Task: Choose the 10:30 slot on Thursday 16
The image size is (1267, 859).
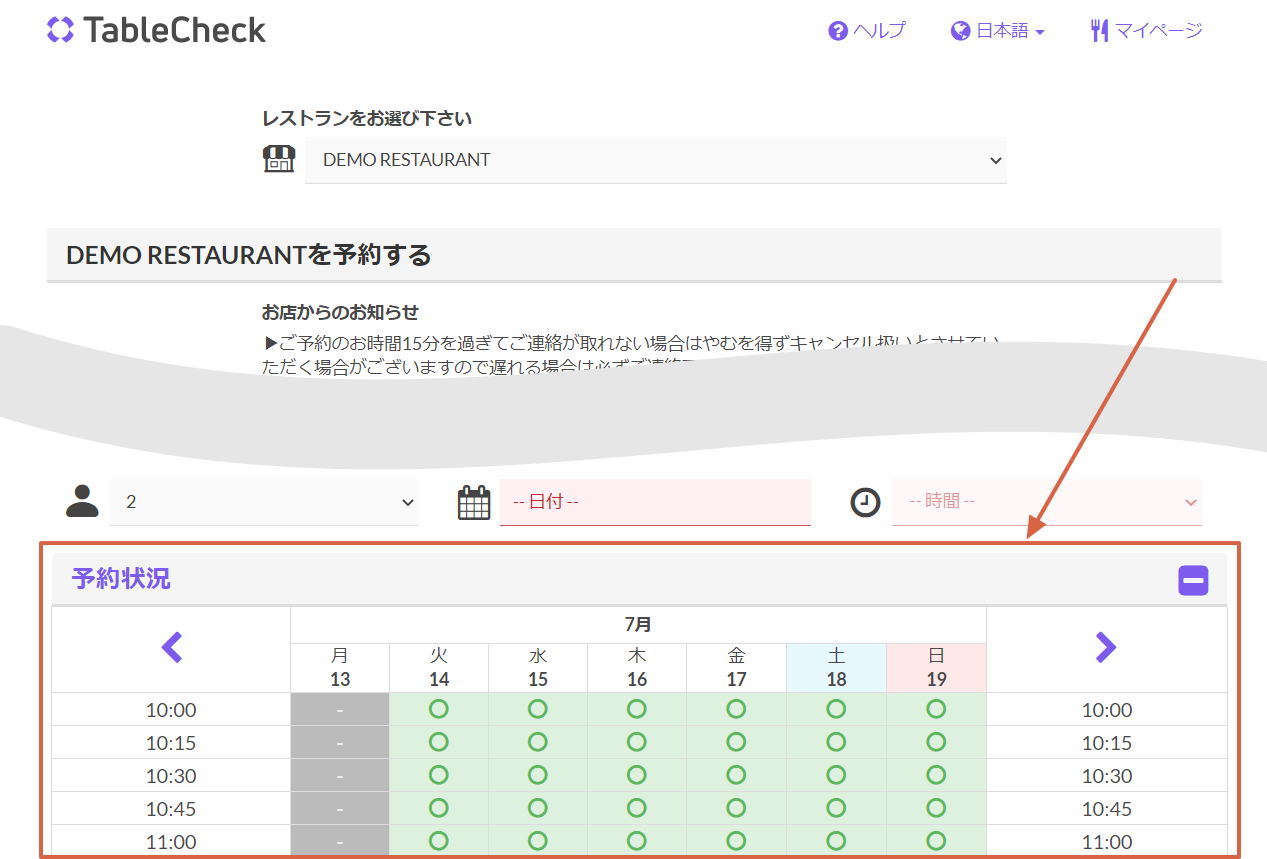Action: click(637, 775)
